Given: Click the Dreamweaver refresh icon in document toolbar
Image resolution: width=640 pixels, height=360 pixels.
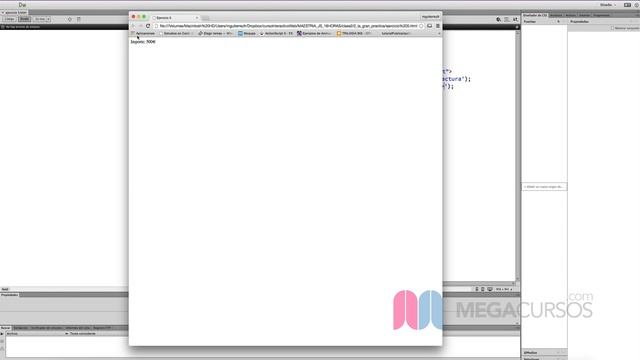Looking at the screenshot, I should pos(70,19).
